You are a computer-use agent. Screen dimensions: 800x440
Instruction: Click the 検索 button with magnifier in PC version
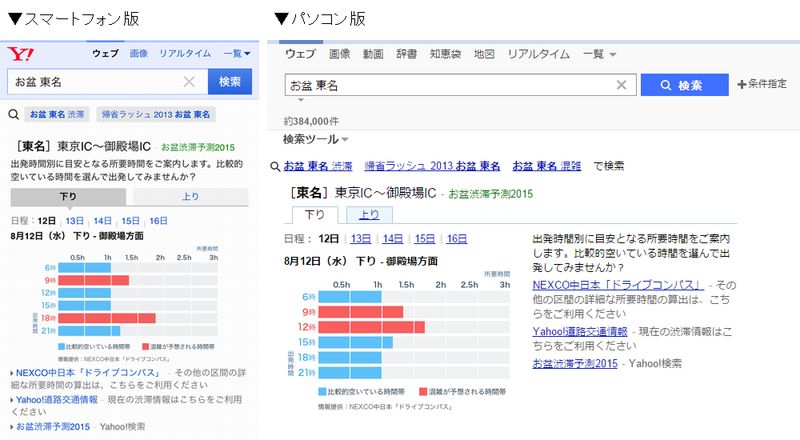[684, 85]
